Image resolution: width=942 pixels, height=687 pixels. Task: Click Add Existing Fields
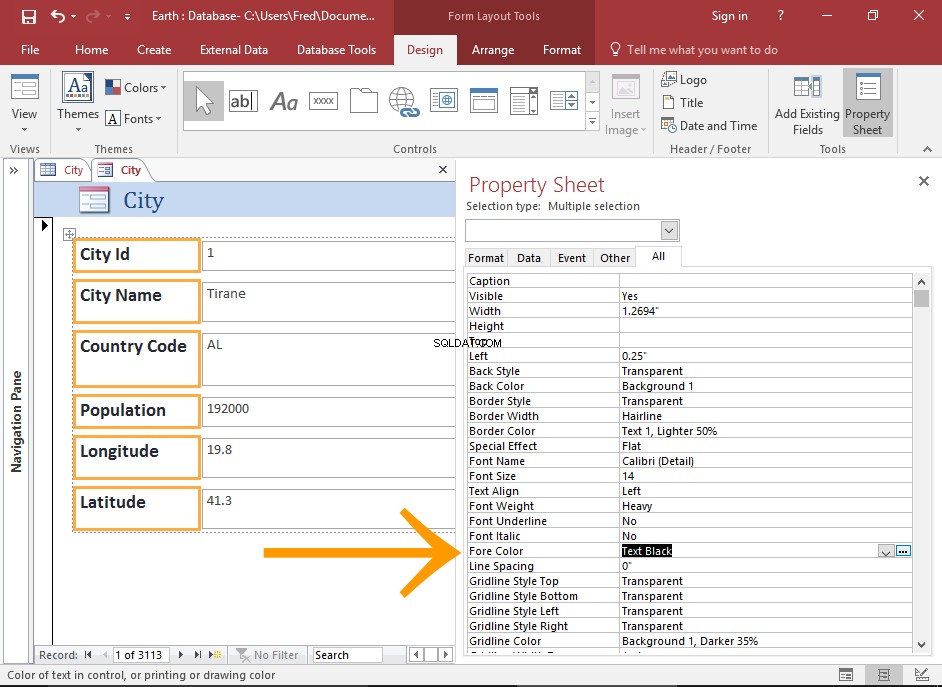807,105
